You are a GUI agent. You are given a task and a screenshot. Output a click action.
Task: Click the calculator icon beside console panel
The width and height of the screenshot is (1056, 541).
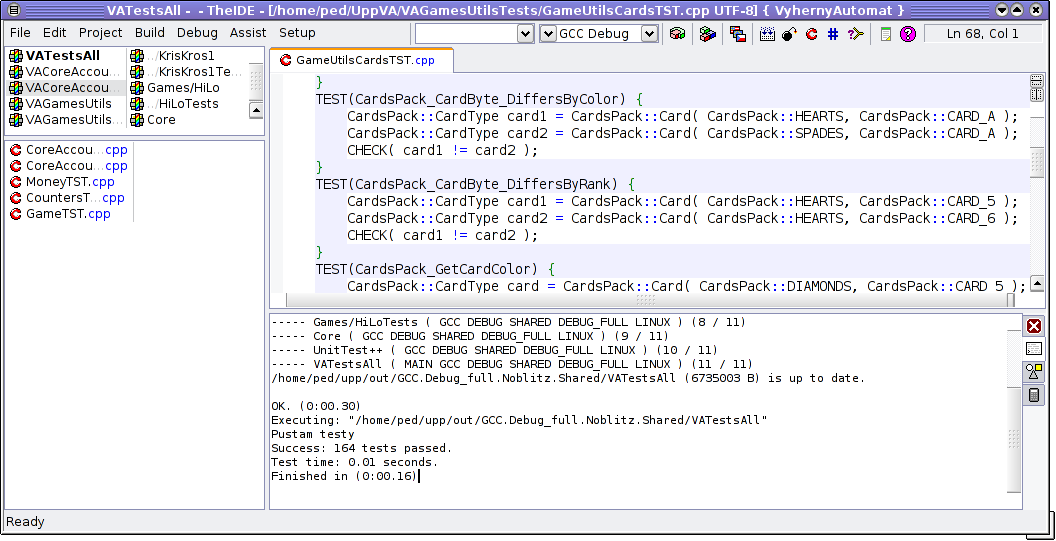coord(1034,395)
